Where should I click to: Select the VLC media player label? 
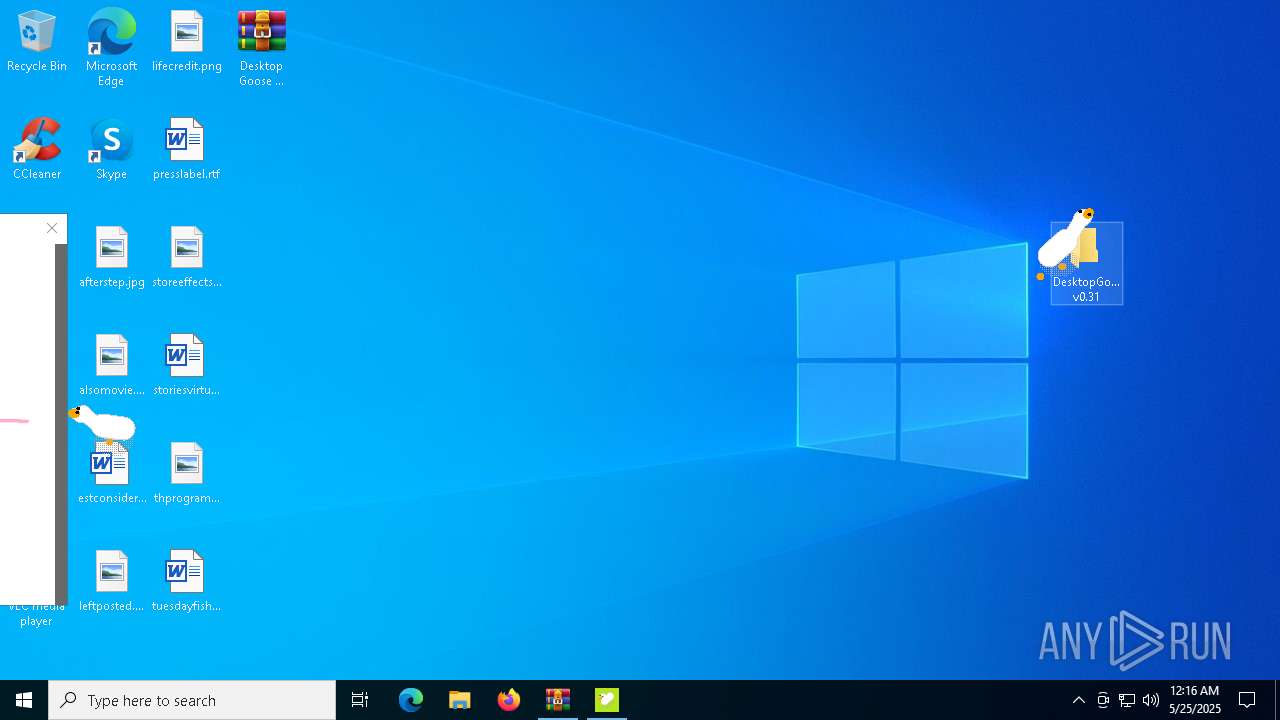tap(36, 613)
